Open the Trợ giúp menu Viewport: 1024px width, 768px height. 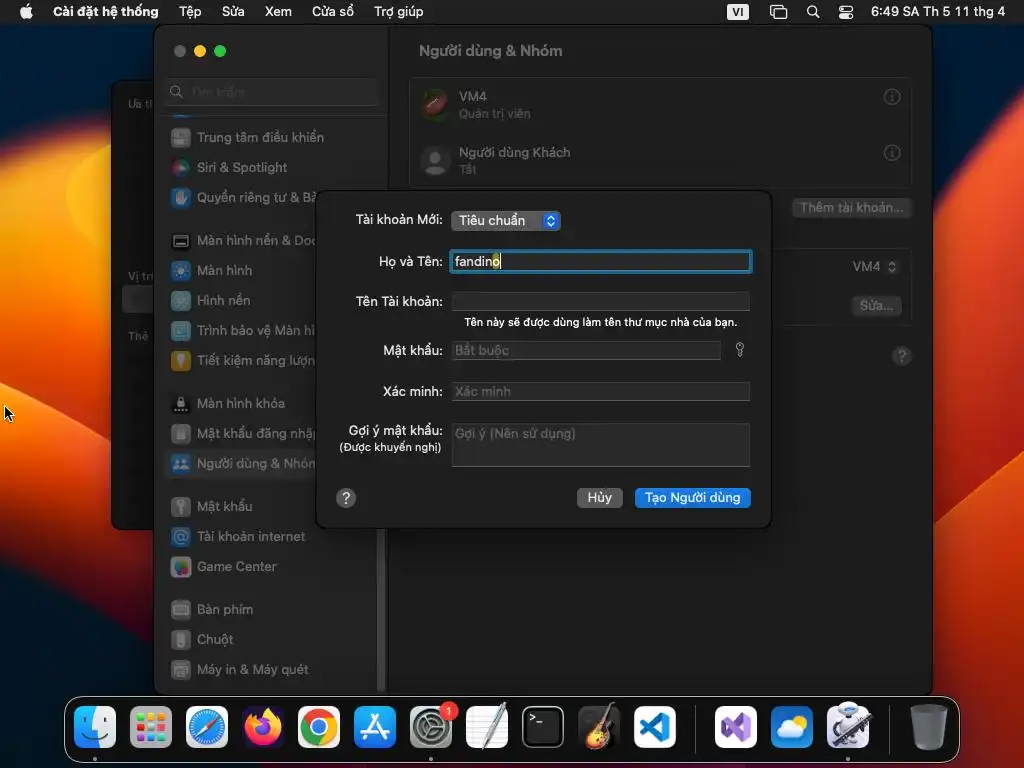point(398,12)
